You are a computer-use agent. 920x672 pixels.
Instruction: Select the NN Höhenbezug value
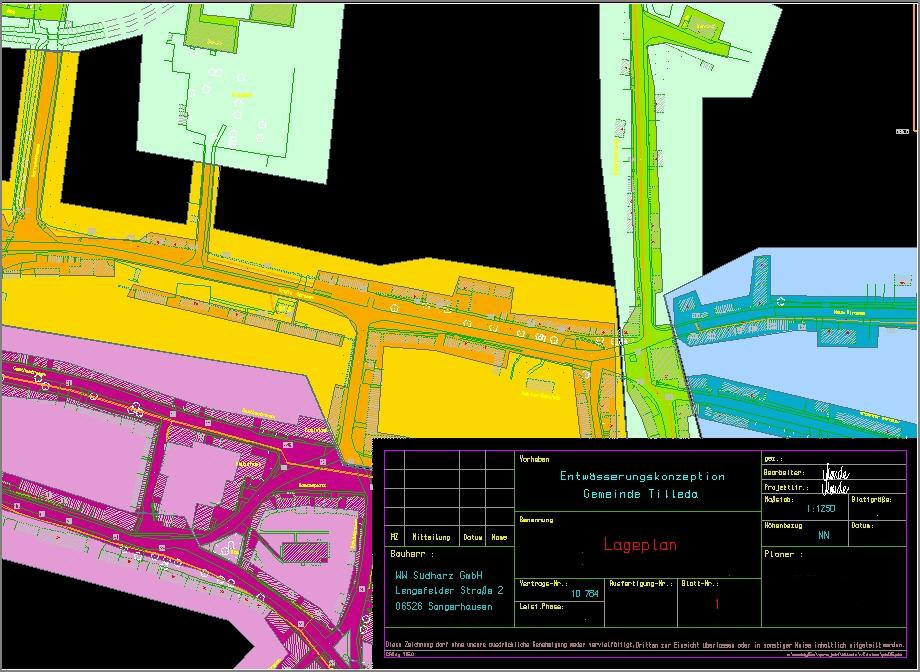click(x=823, y=535)
